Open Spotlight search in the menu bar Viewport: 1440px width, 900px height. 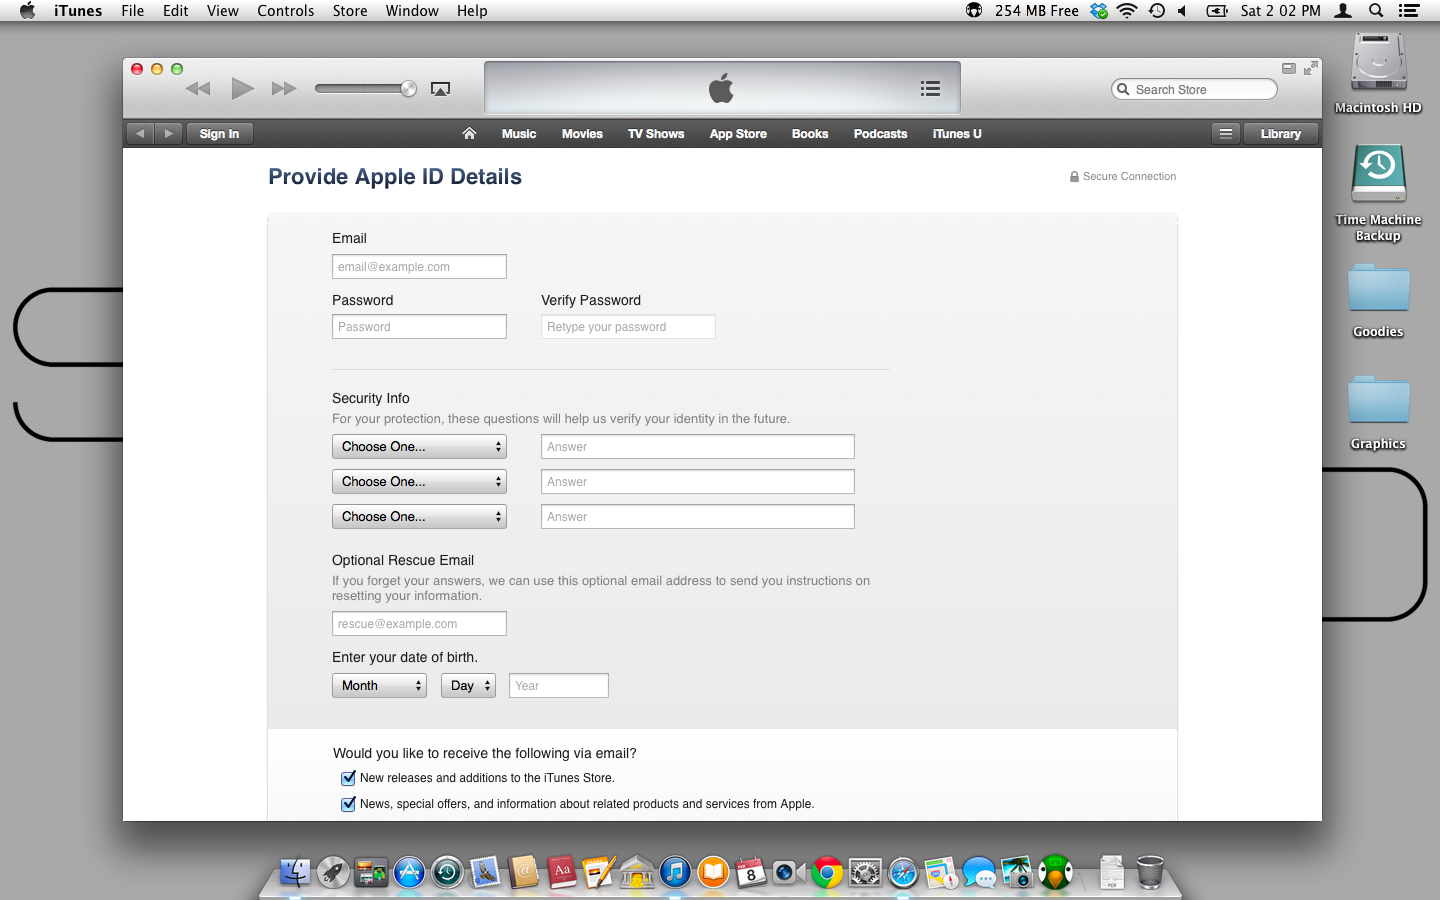click(x=1376, y=11)
